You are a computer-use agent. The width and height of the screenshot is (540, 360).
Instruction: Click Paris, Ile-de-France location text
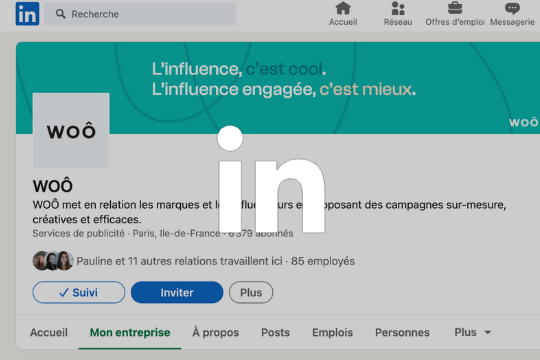(x=176, y=234)
